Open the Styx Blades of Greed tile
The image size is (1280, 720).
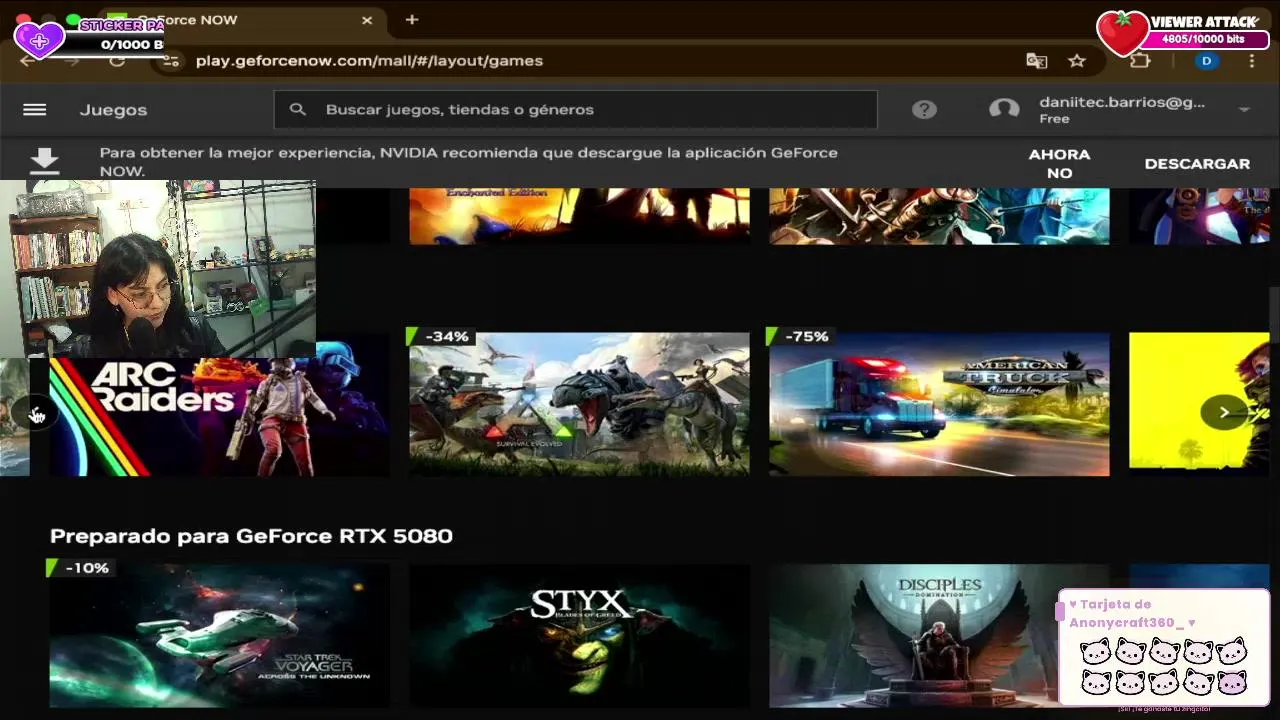click(579, 636)
